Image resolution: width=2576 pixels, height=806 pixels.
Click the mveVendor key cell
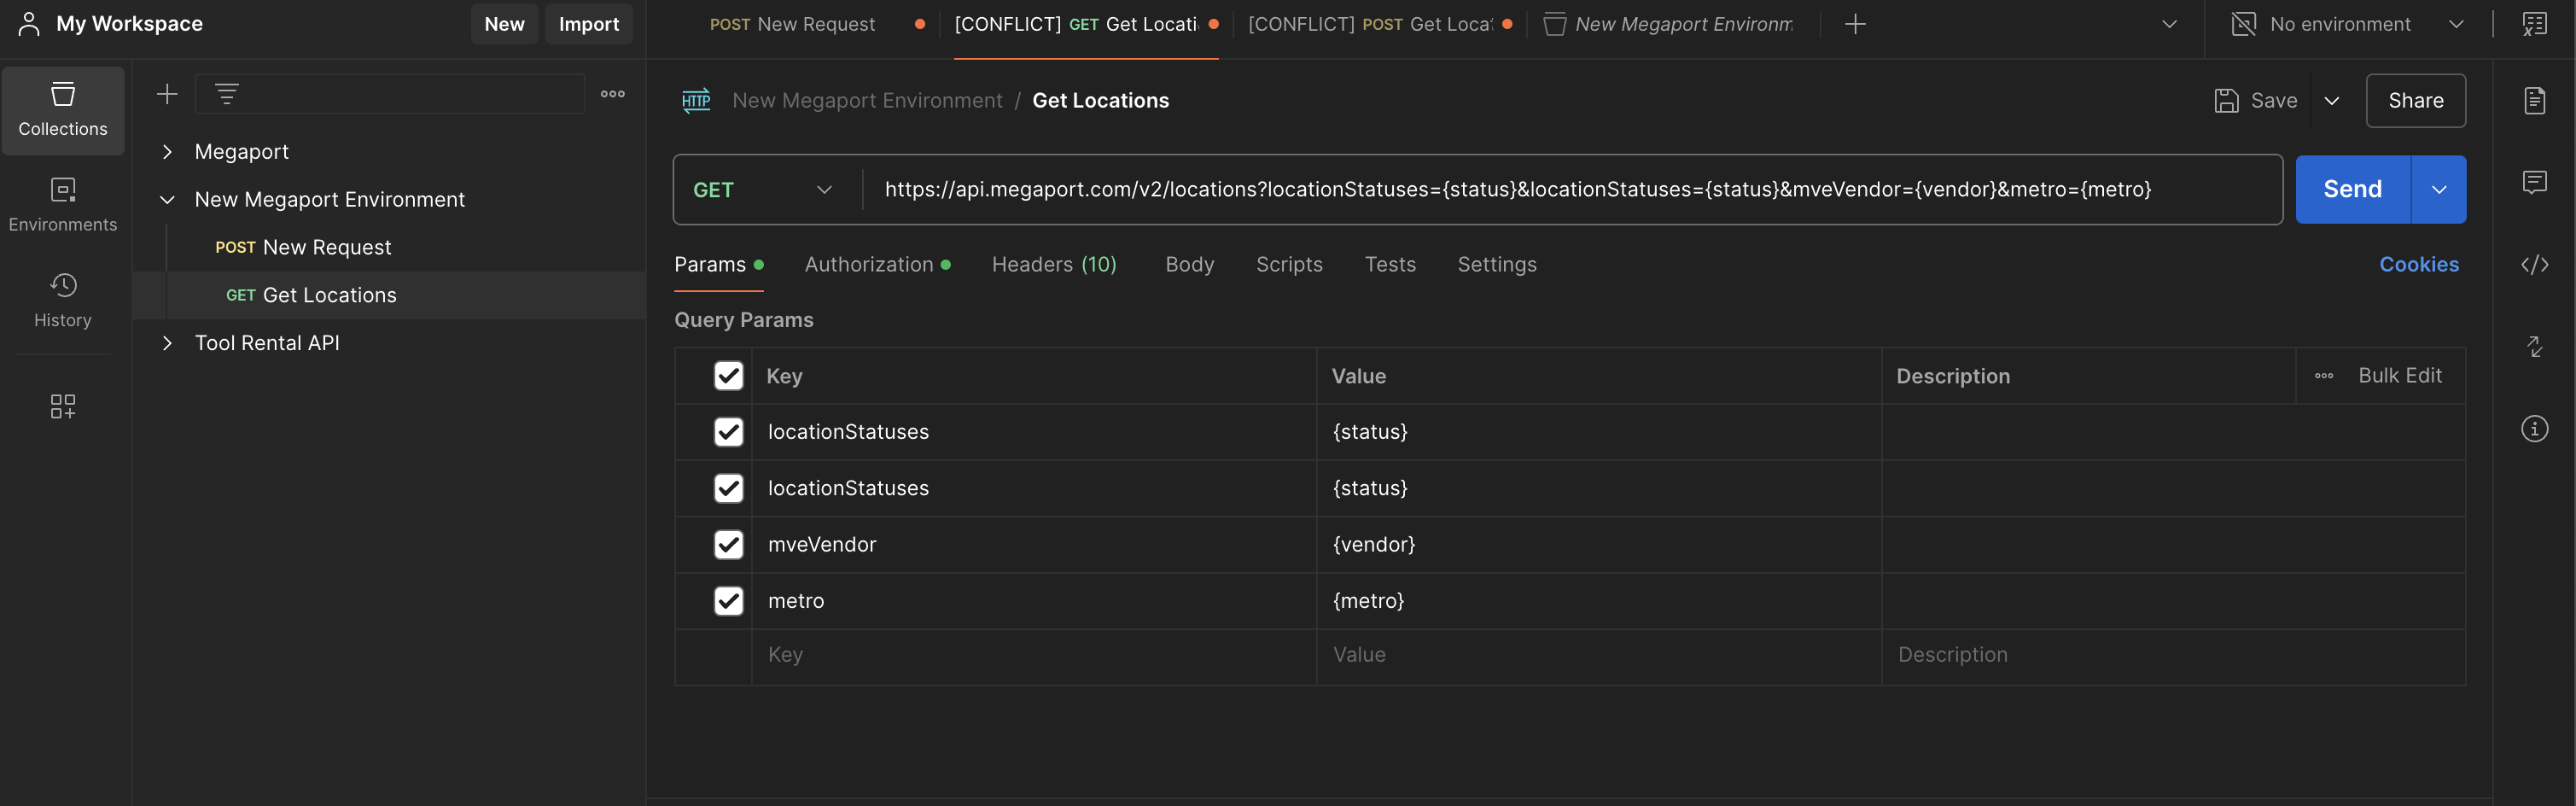(1034, 545)
